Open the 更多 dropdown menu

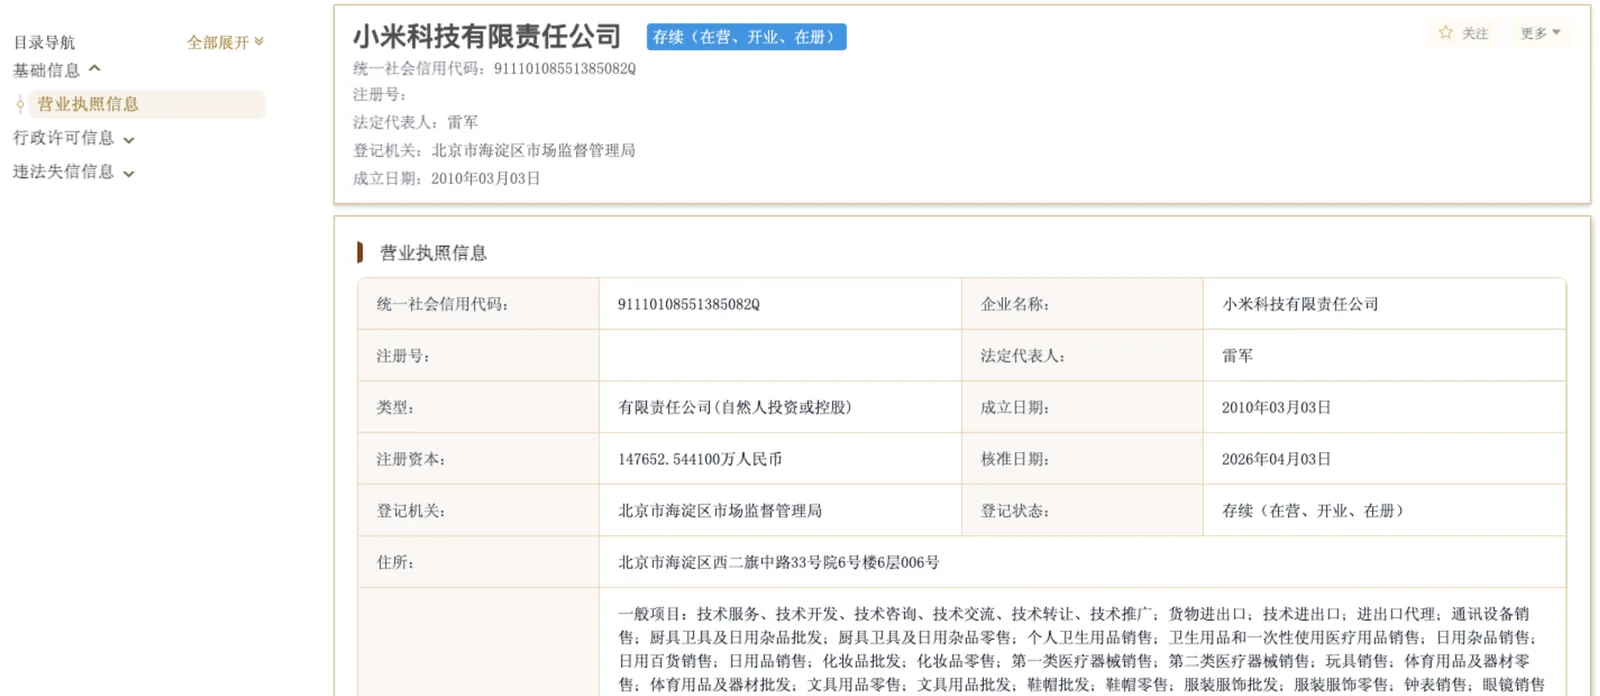click(1540, 33)
